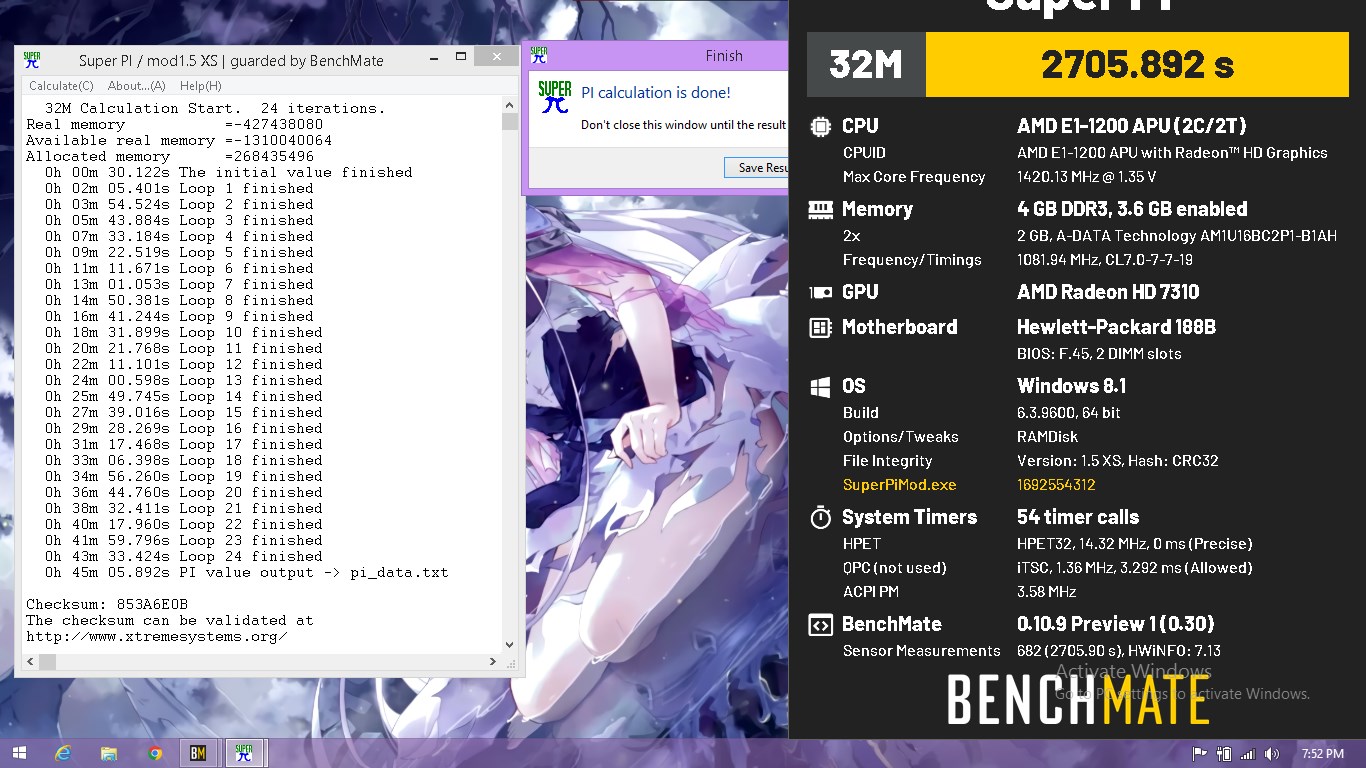Click the 54 timer calls text
The height and width of the screenshot is (768, 1366).
(1078, 517)
